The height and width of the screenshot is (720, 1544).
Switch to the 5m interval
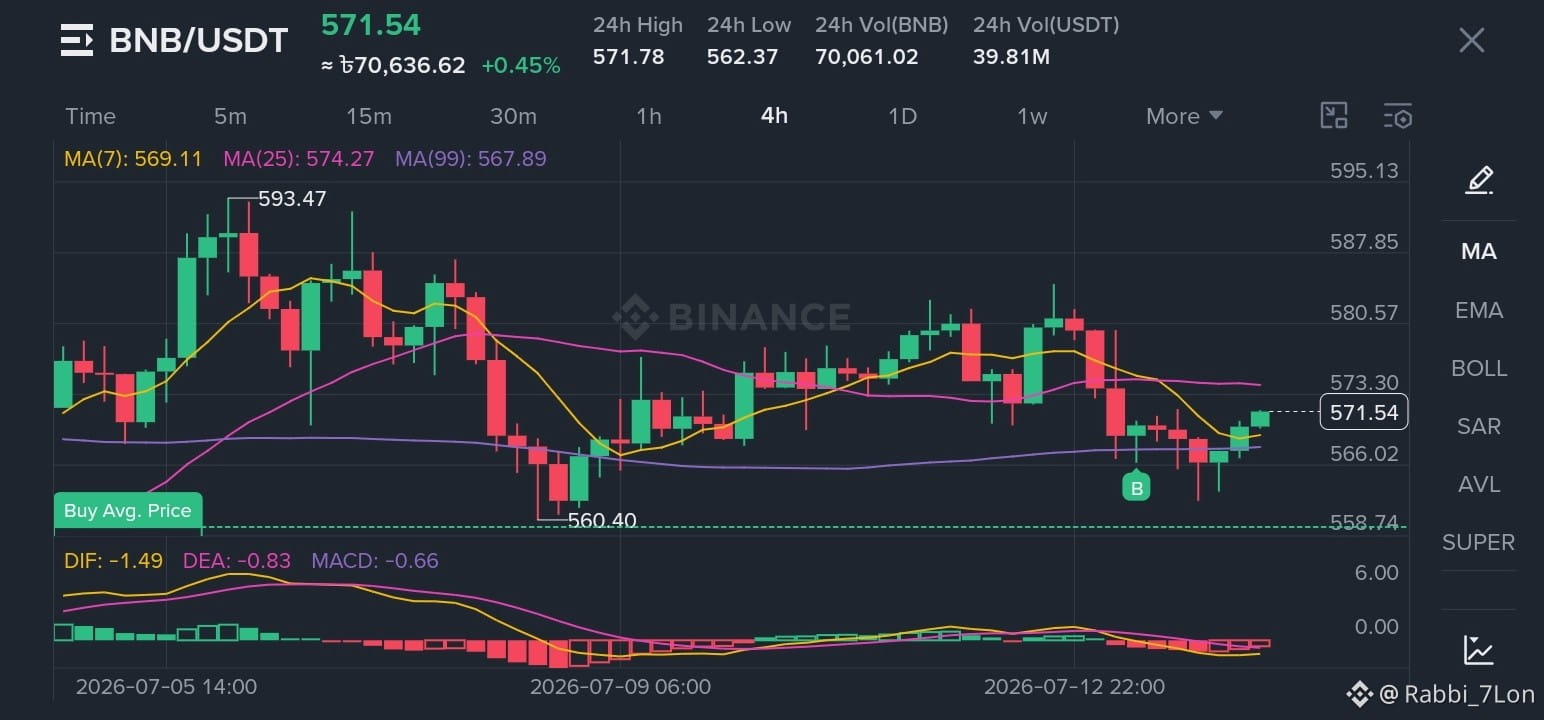click(x=230, y=116)
